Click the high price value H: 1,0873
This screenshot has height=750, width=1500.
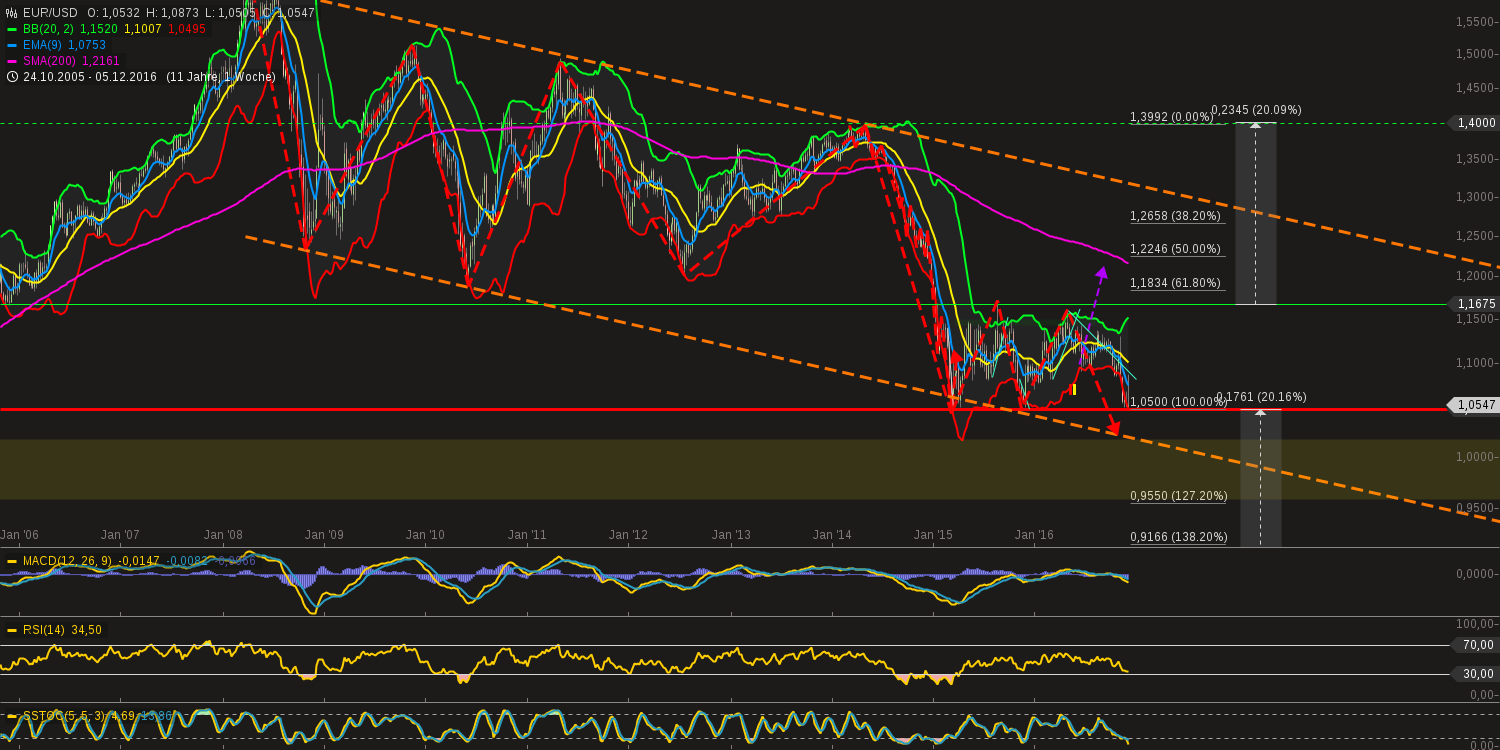coord(171,13)
